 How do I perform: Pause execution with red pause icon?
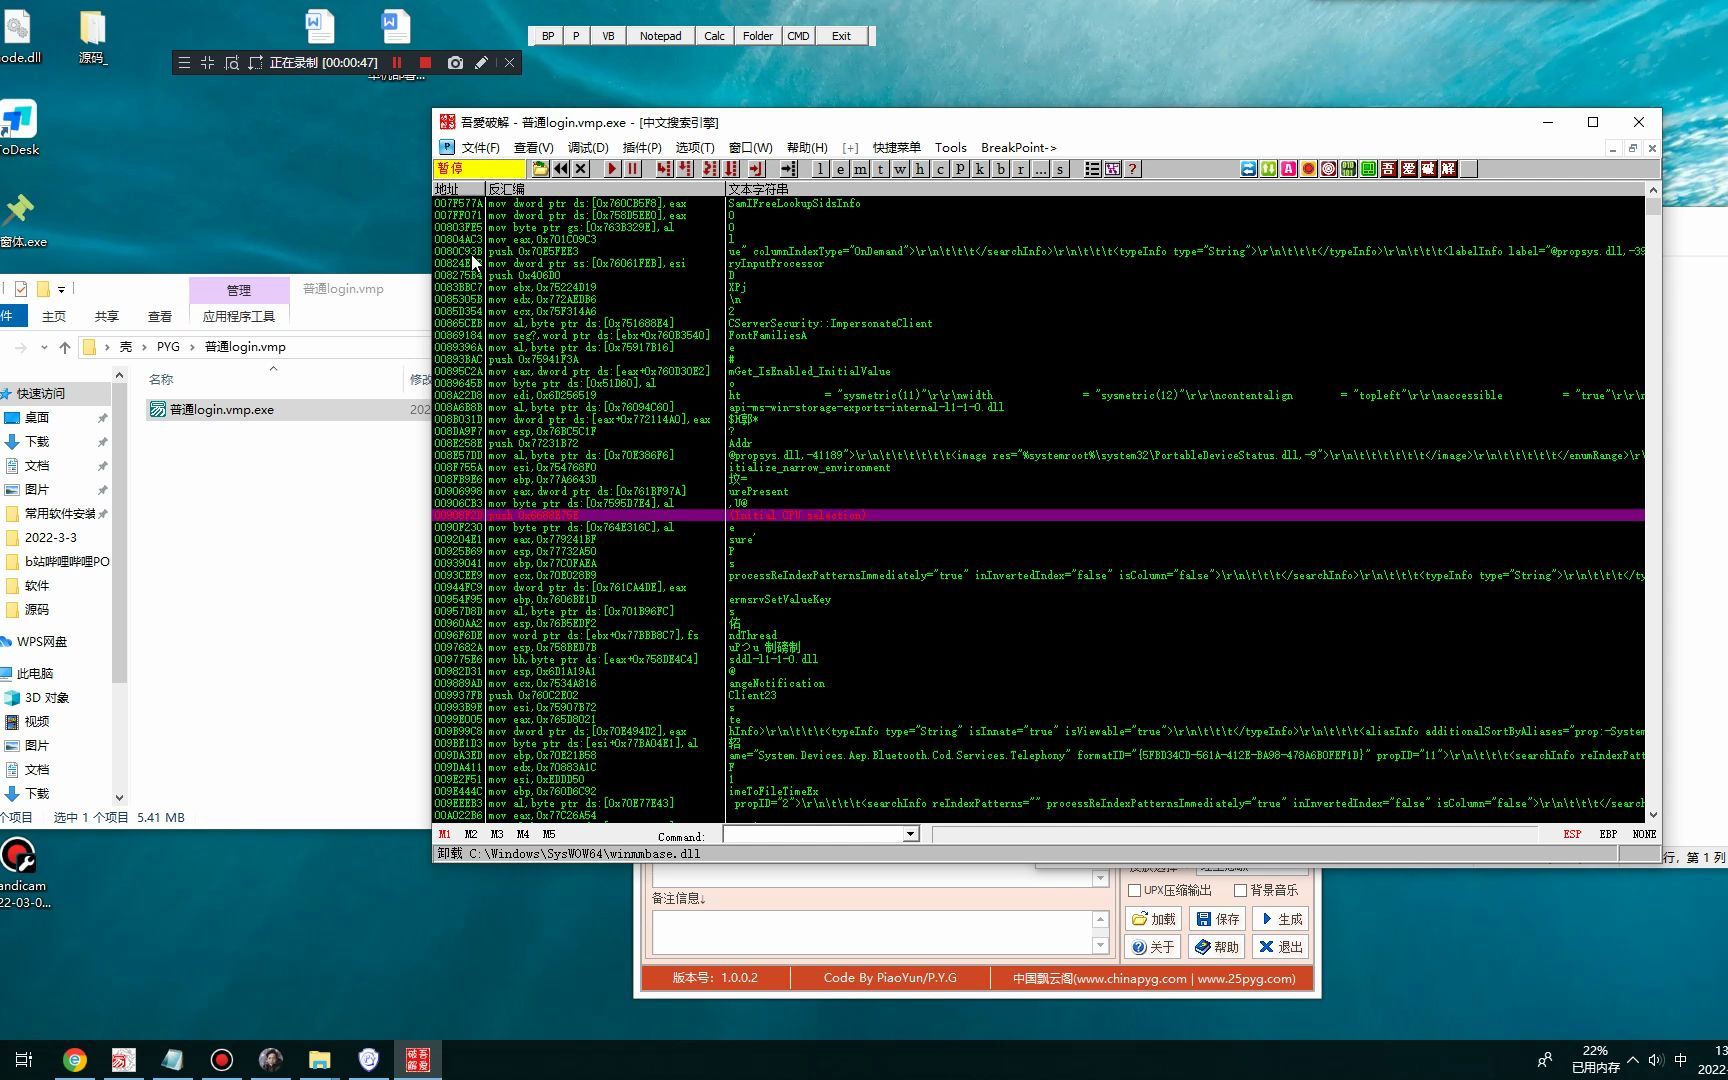tap(632, 169)
